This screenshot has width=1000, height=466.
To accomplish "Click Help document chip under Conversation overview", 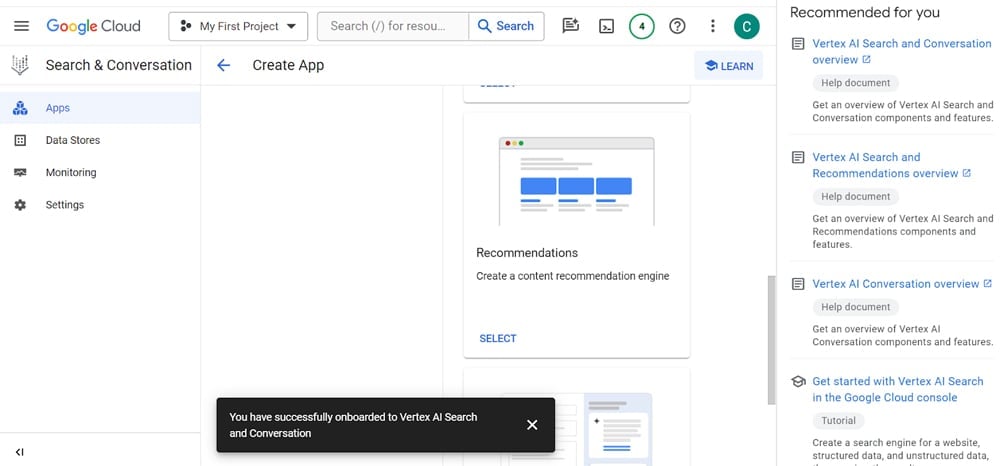I will [855, 307].
